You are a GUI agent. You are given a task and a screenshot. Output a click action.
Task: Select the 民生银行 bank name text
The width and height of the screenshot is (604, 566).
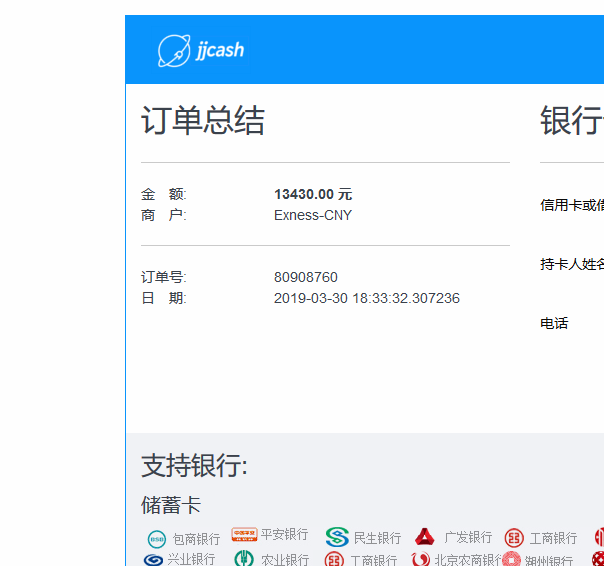378,538
